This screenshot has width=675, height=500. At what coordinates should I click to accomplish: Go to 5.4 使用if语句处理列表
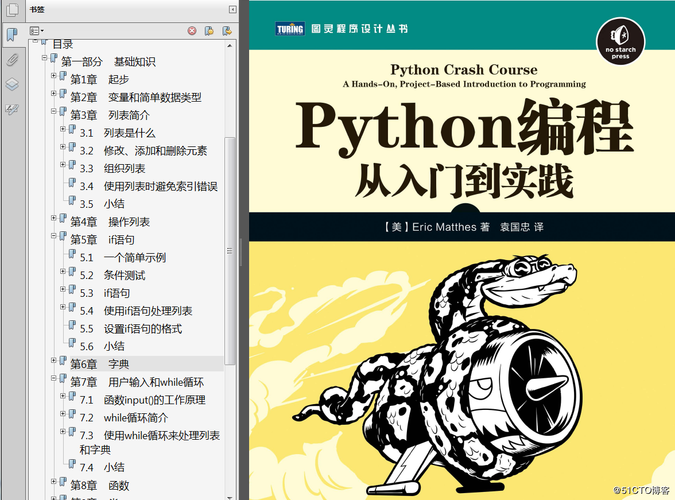(136, 311)
